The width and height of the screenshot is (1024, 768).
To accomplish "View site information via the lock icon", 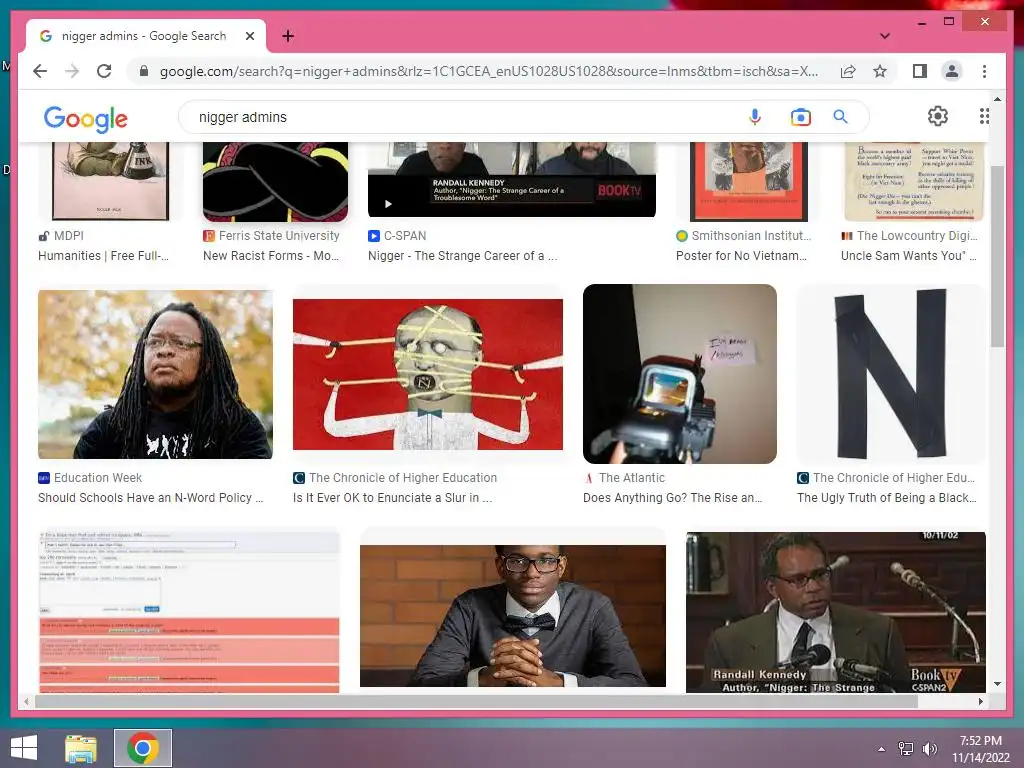I will (144, 71).
